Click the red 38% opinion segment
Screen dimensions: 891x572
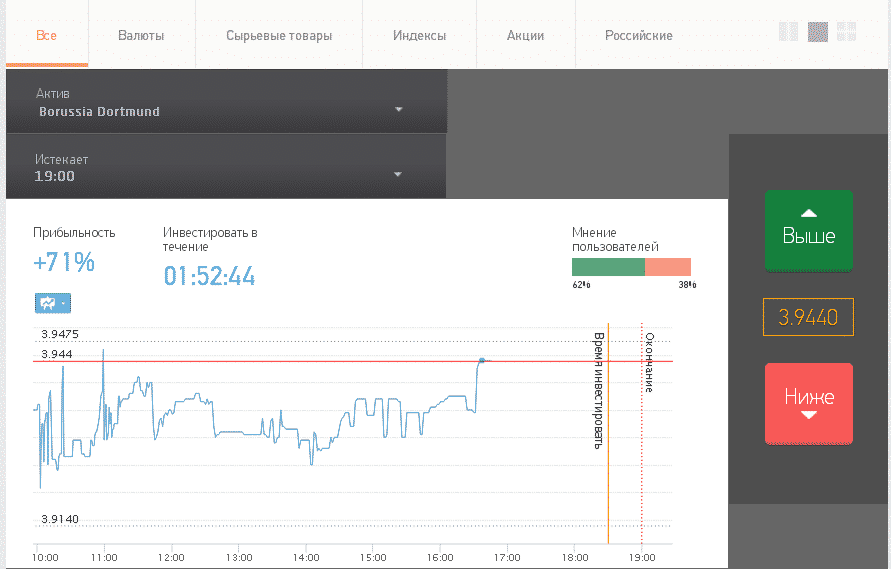point(668,267)
